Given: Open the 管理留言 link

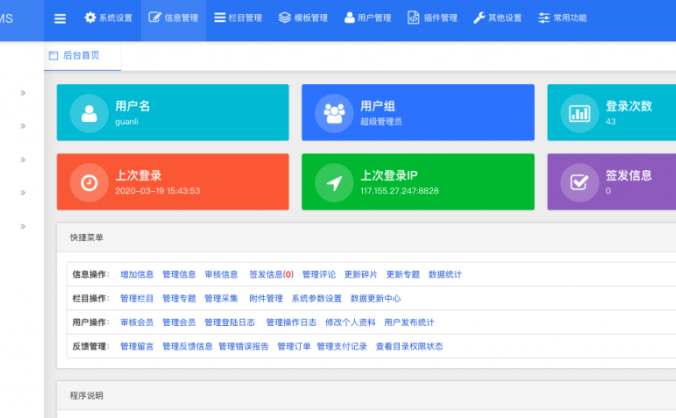Looking at the screenshot, I should [137, 346].
